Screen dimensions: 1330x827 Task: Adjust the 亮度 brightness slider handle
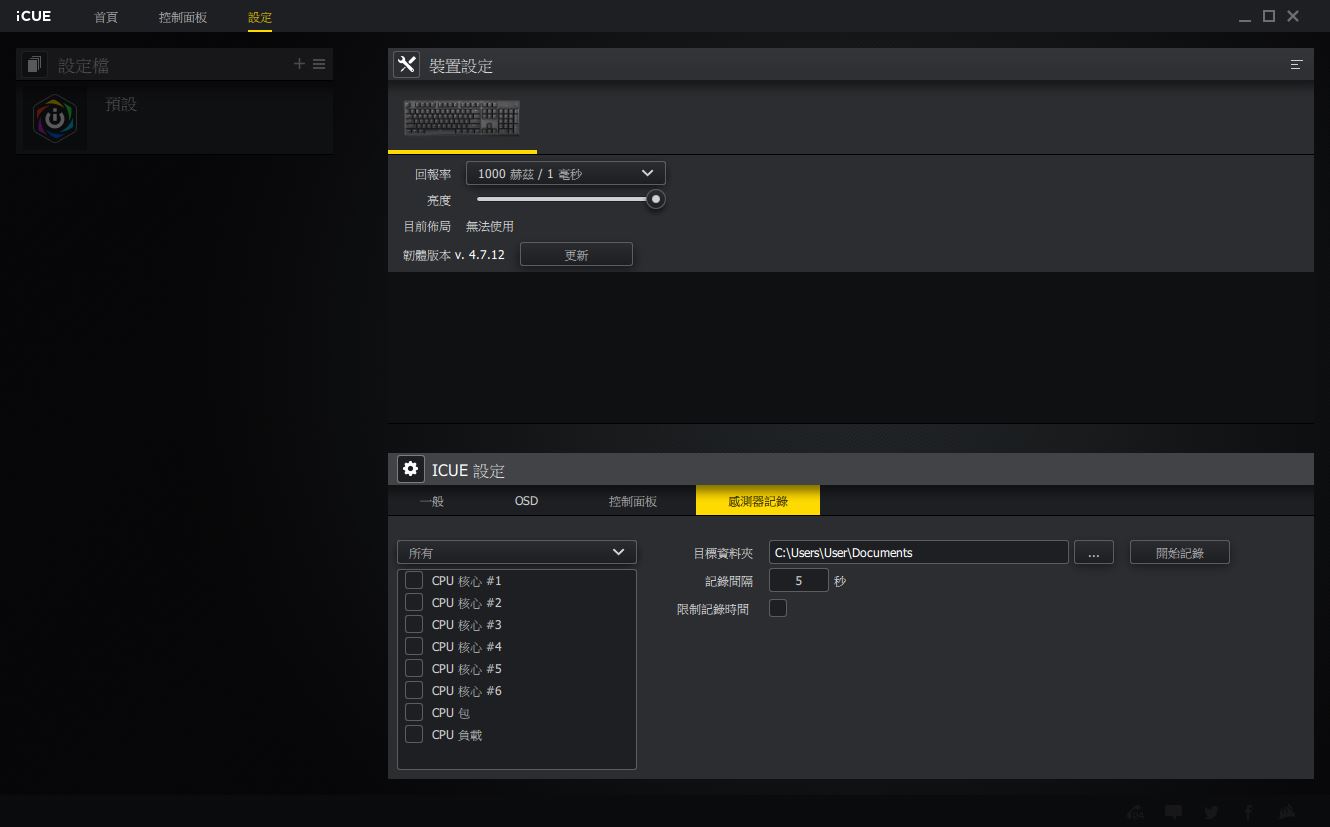(x=656, y=199)
